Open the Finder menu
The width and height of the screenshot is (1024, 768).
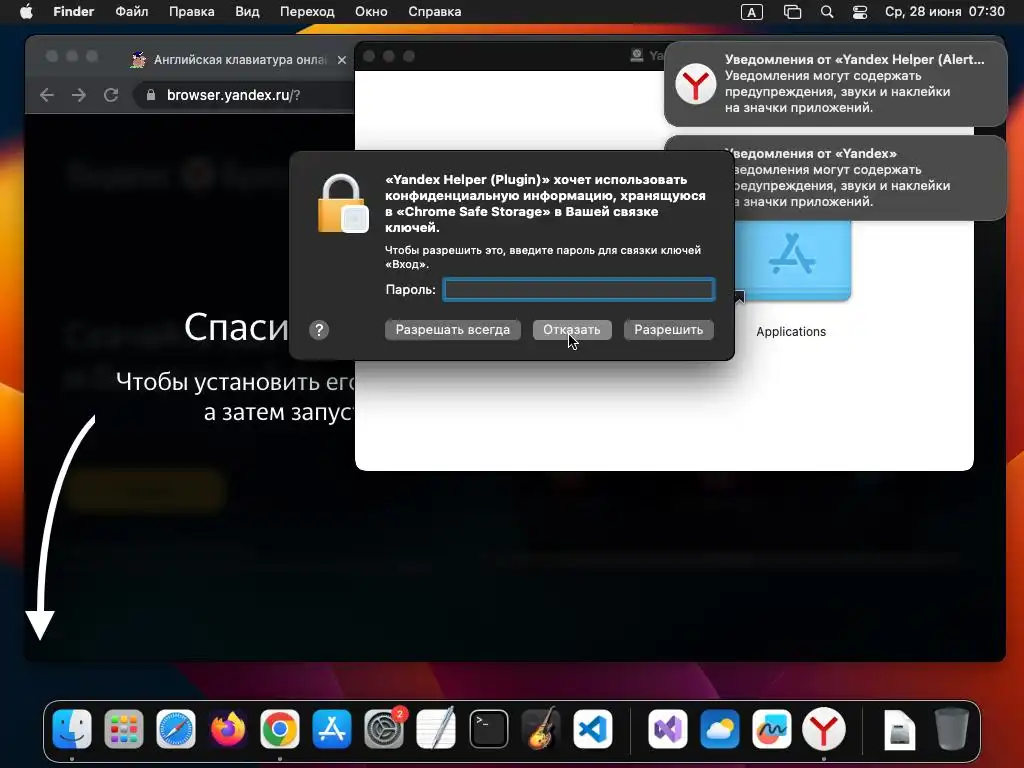[x=73, y=12]
